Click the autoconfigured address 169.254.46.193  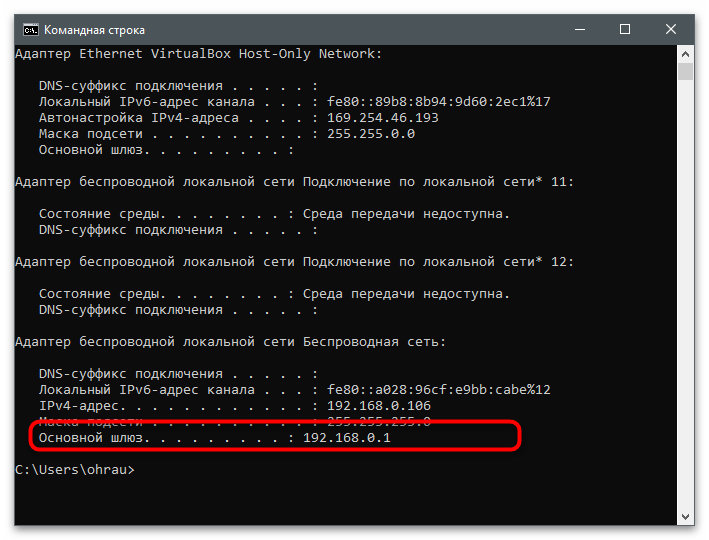383,118
